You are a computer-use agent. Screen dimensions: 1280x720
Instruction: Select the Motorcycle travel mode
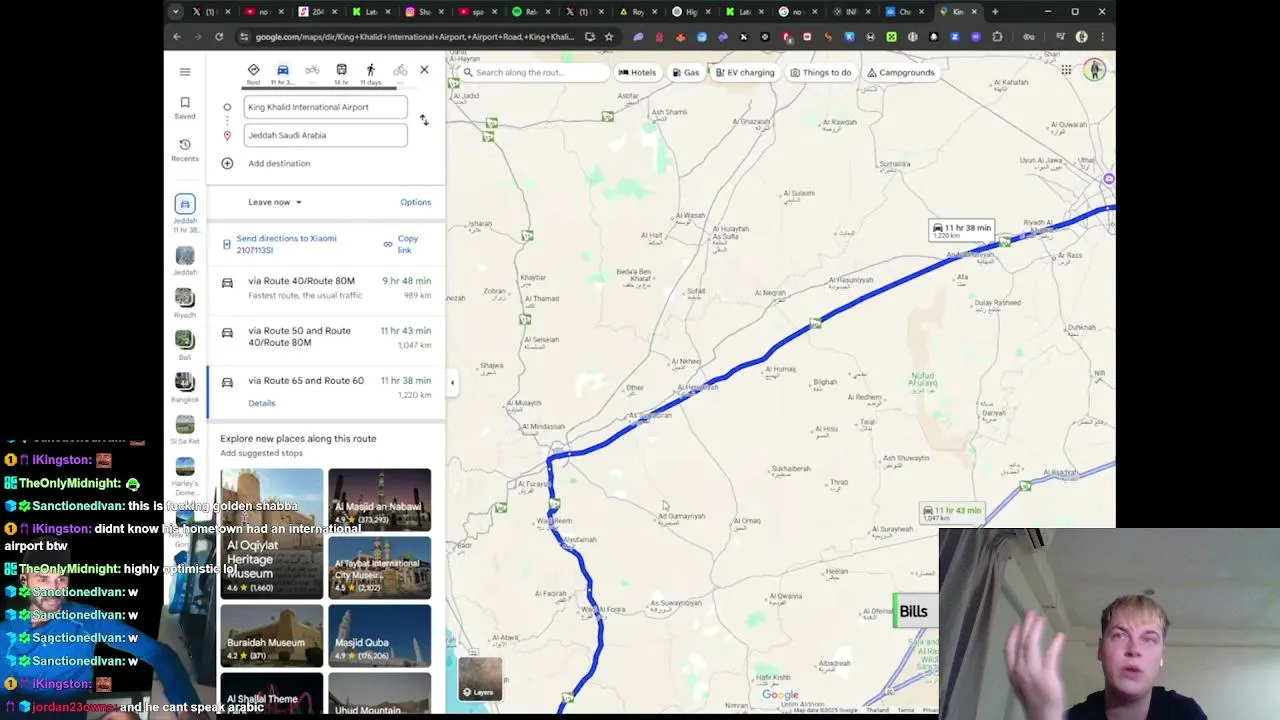tap(312, 72)
